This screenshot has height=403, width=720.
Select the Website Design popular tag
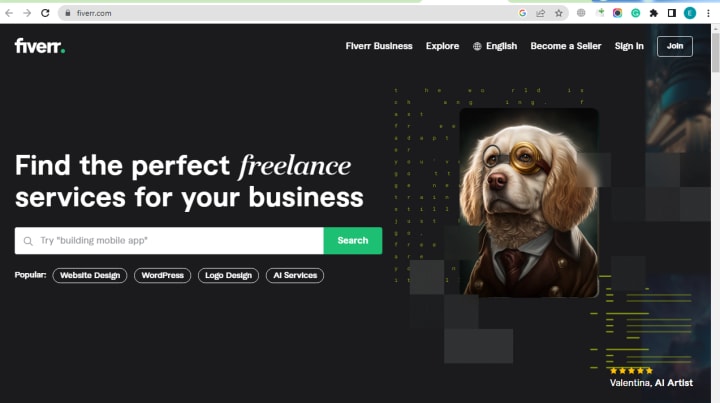[90, 275]
